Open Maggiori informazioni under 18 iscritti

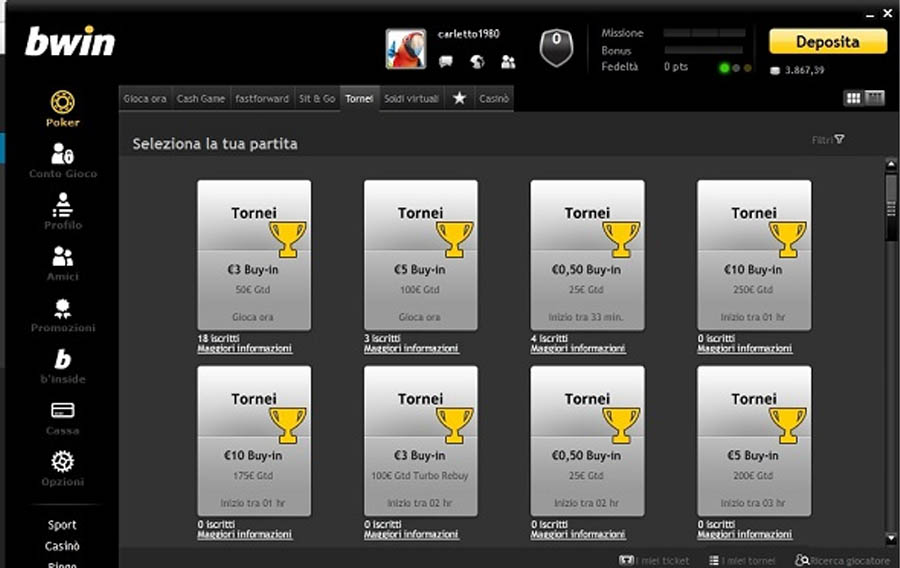point(245,348)
